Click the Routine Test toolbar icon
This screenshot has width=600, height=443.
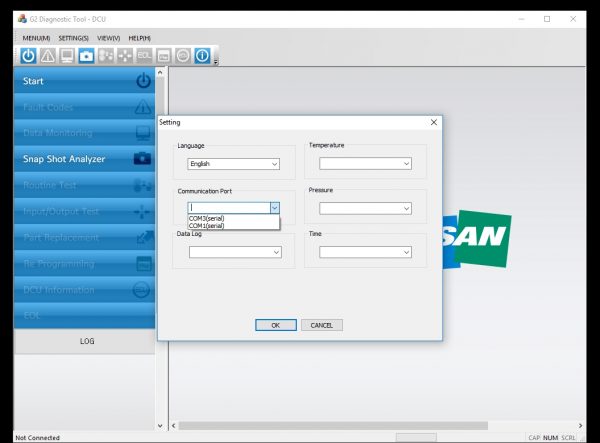pos(106,56)
